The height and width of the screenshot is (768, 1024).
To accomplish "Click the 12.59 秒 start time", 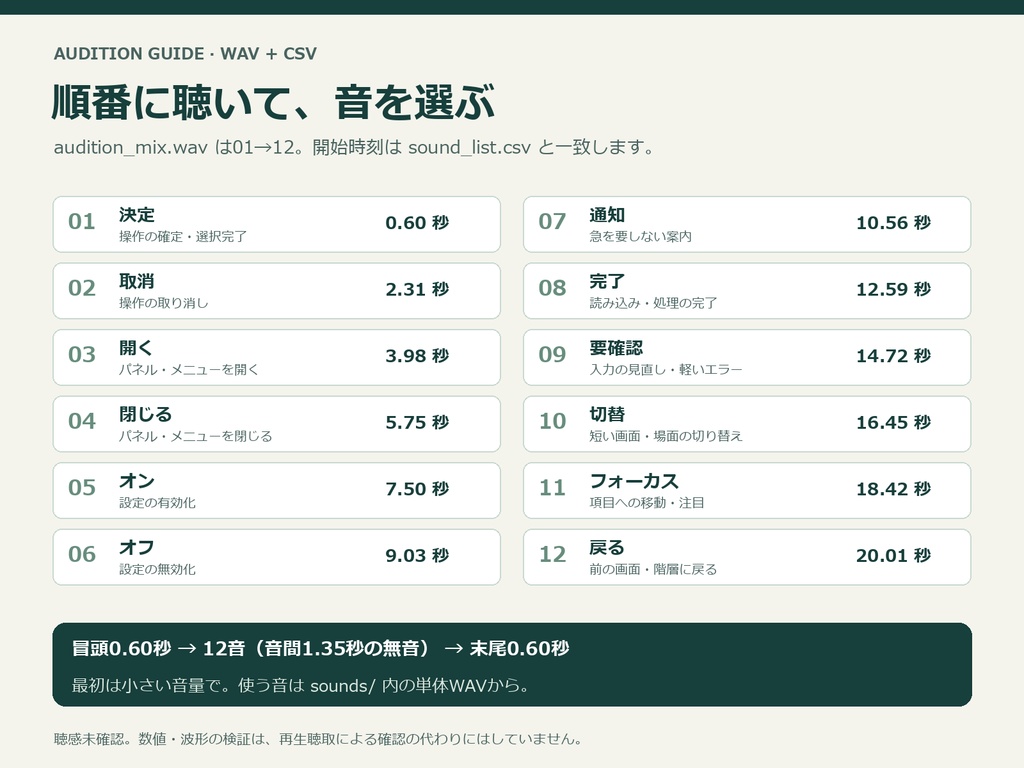I will click(x=893, y=289).
